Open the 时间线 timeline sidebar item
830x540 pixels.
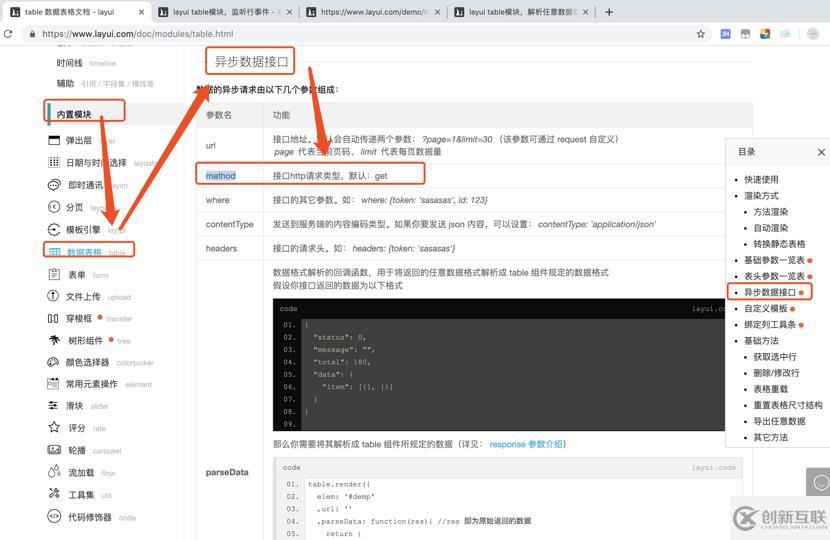point(86,63)
